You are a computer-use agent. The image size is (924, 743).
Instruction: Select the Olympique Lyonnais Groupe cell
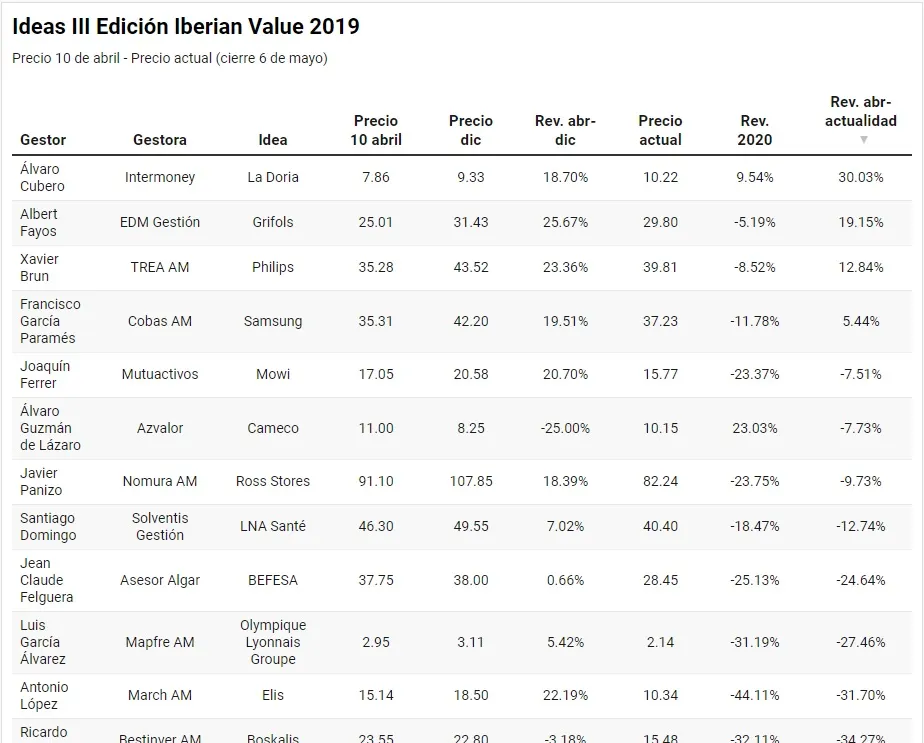273,642
